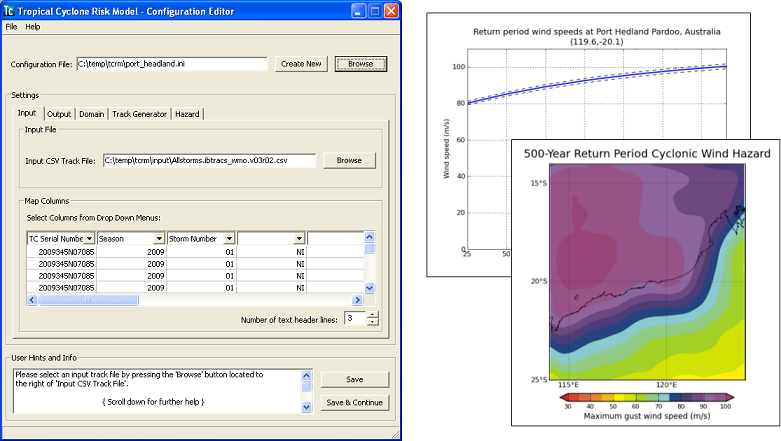Decrease number of text header lines
This screenshot has height=441, width=781.
pyautogui.click(x=373, y=323)
